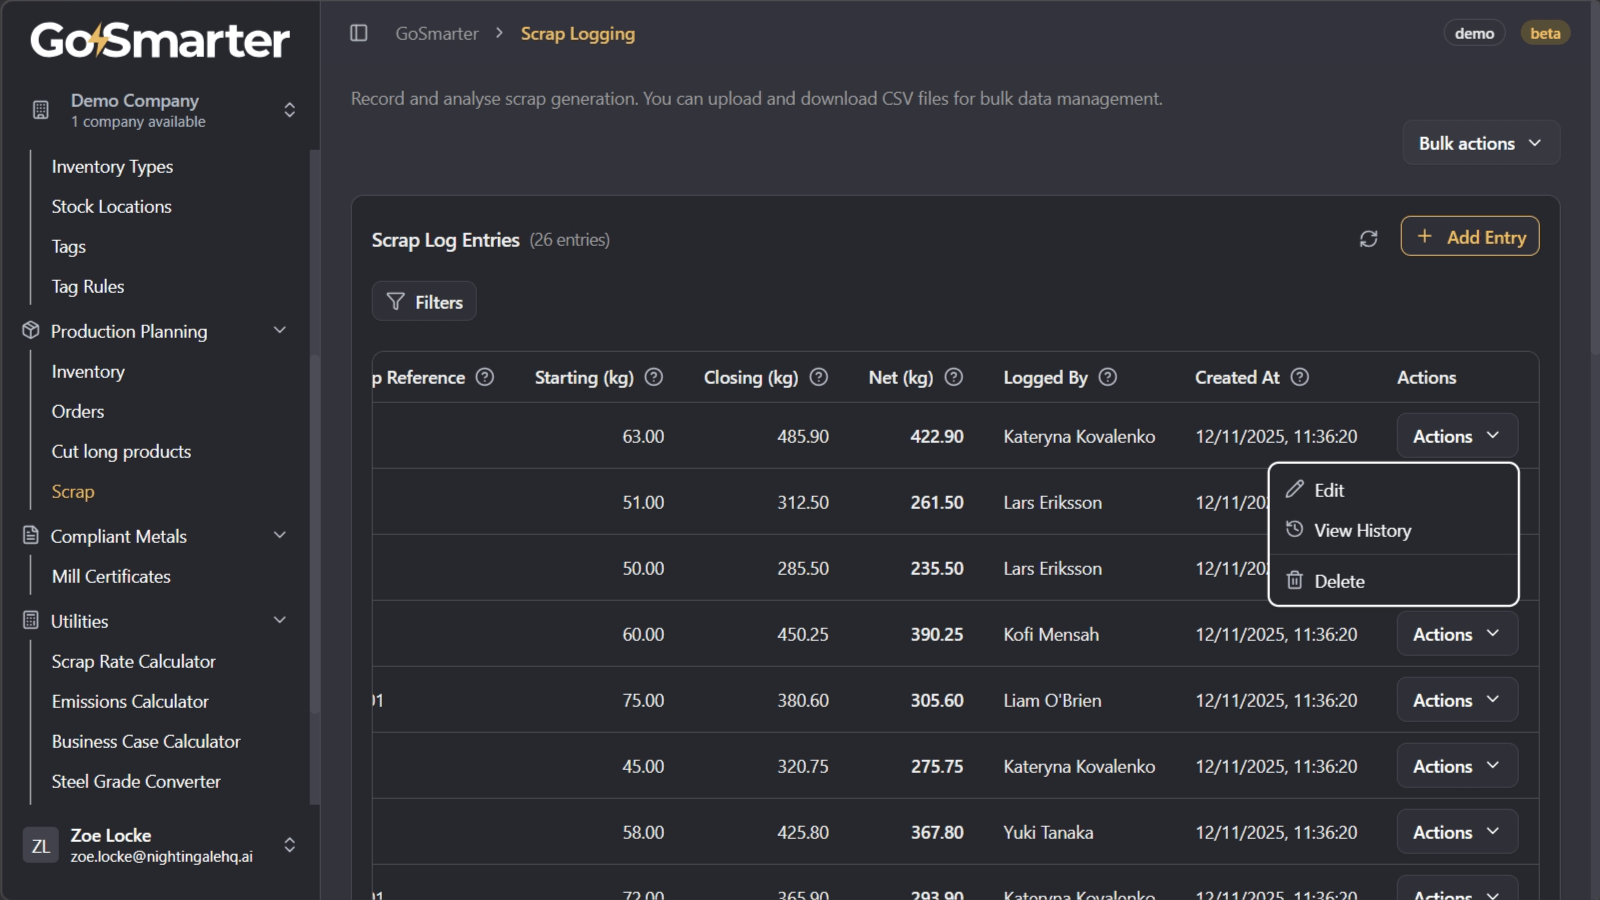Open the Bulk actions dropdown

pos(1480,142)
